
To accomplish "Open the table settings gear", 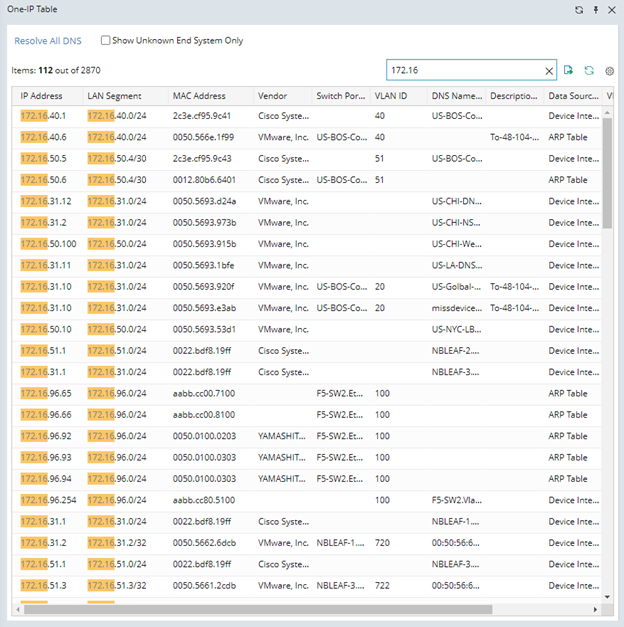I will [609, 71].
